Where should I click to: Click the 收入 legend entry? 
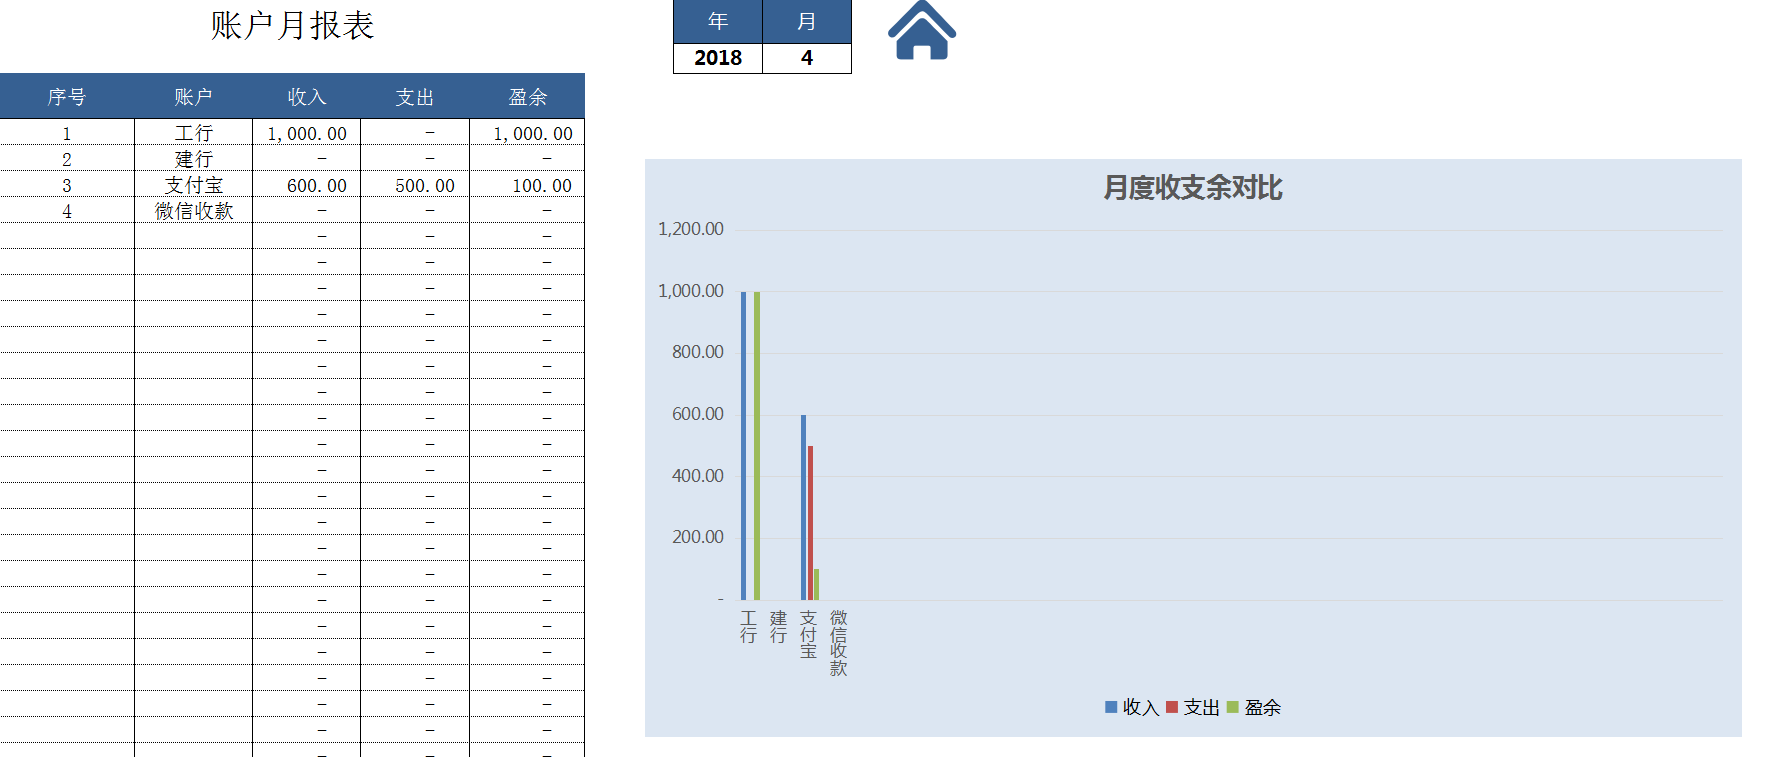pyautogui.click(x=1131, y=707)
